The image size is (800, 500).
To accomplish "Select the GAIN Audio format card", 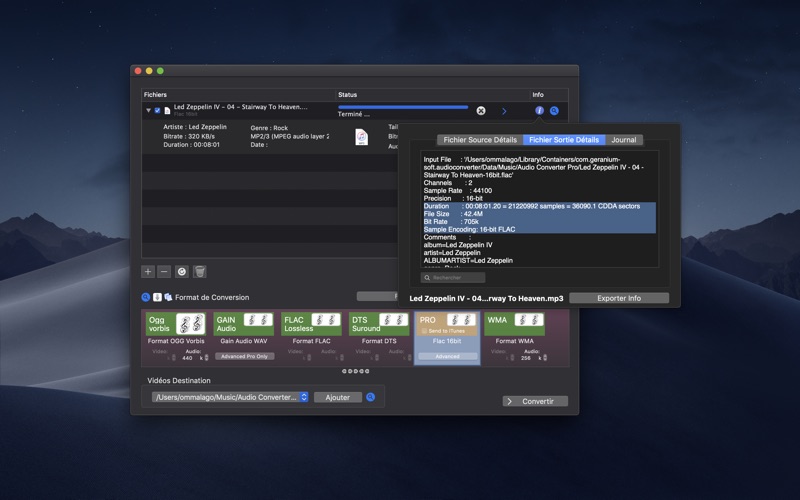I will 243,324.
